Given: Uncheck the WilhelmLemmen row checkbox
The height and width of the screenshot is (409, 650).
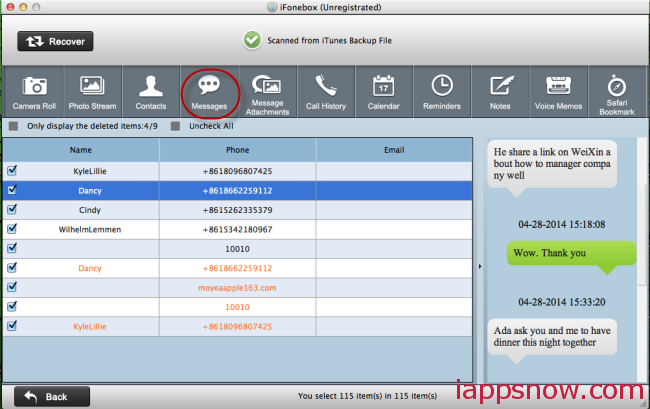Looking at the screenshot, I should [x=12, y=229].
